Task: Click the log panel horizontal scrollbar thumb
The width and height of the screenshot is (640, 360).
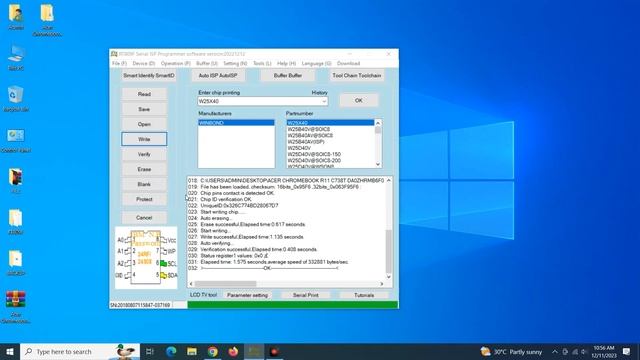Action: (x=226, y=284)
